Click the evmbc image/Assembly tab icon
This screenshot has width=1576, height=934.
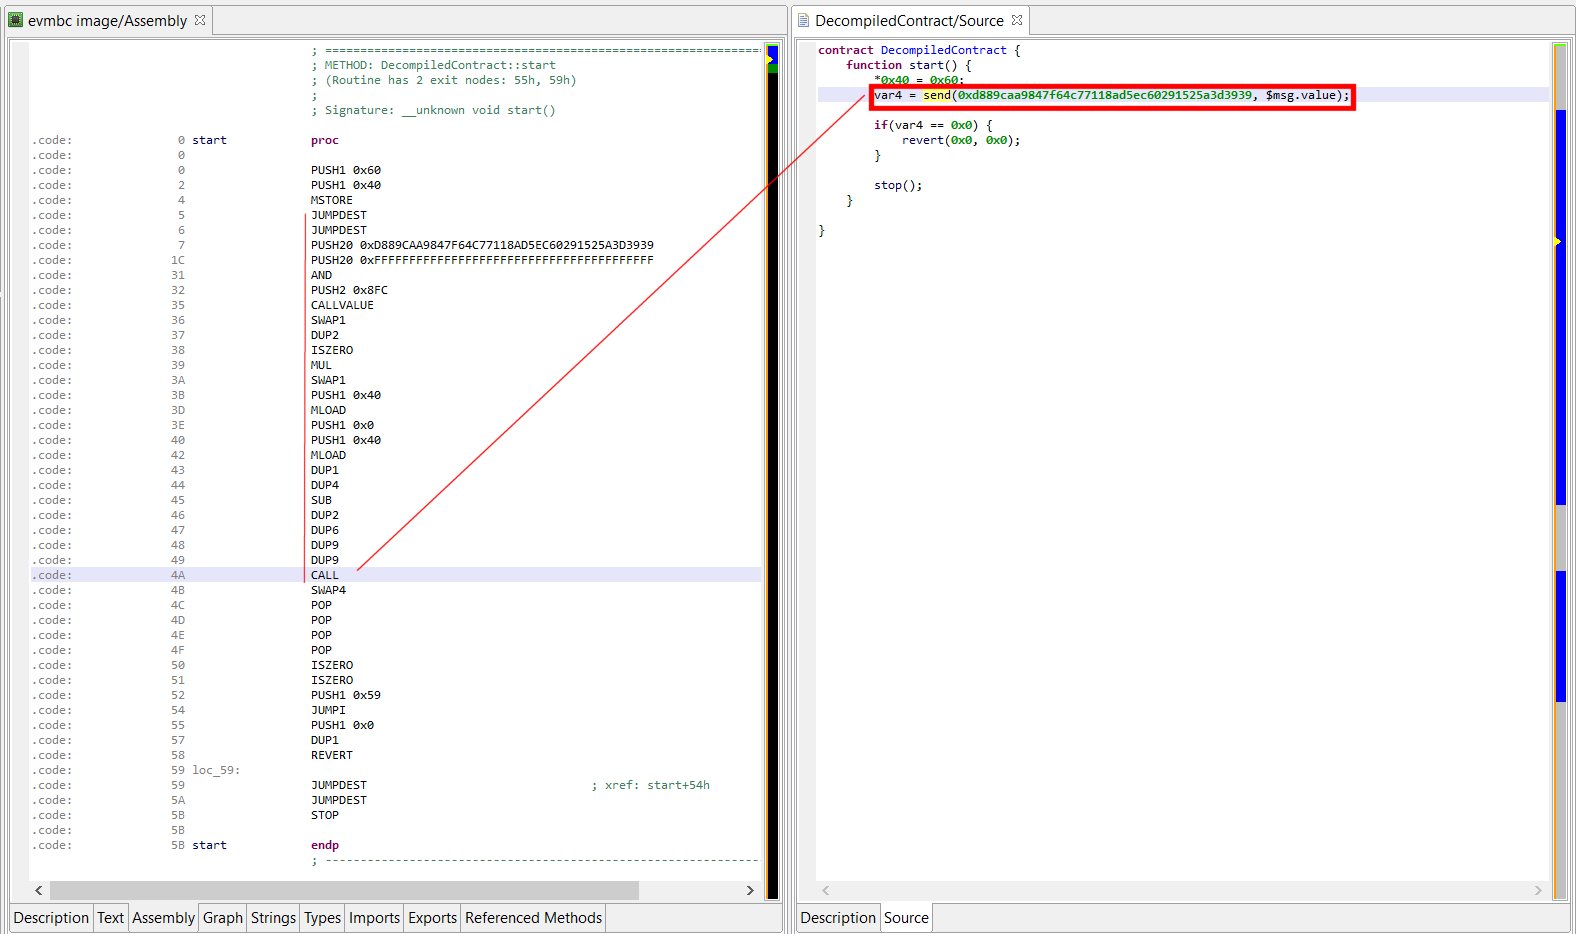[x=16, y=20]
